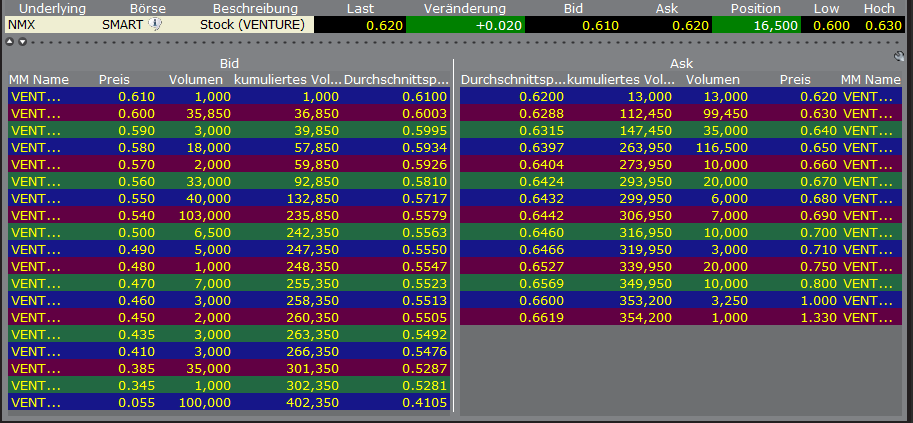Screen dimensions: 913x423
Task: Click ask volume 116,500
Action: click(724, 148)
